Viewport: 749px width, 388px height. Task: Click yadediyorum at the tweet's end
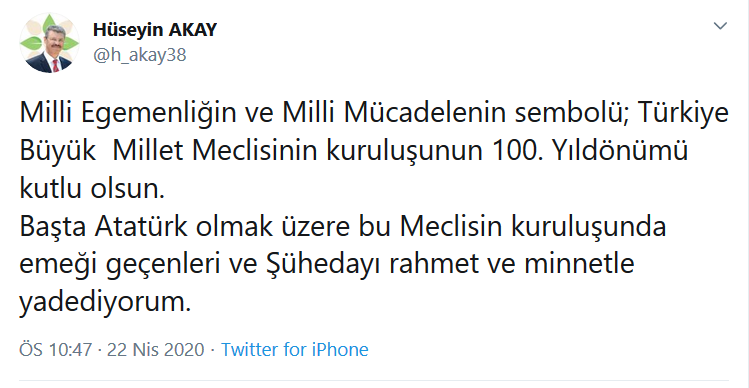(105, 302)
